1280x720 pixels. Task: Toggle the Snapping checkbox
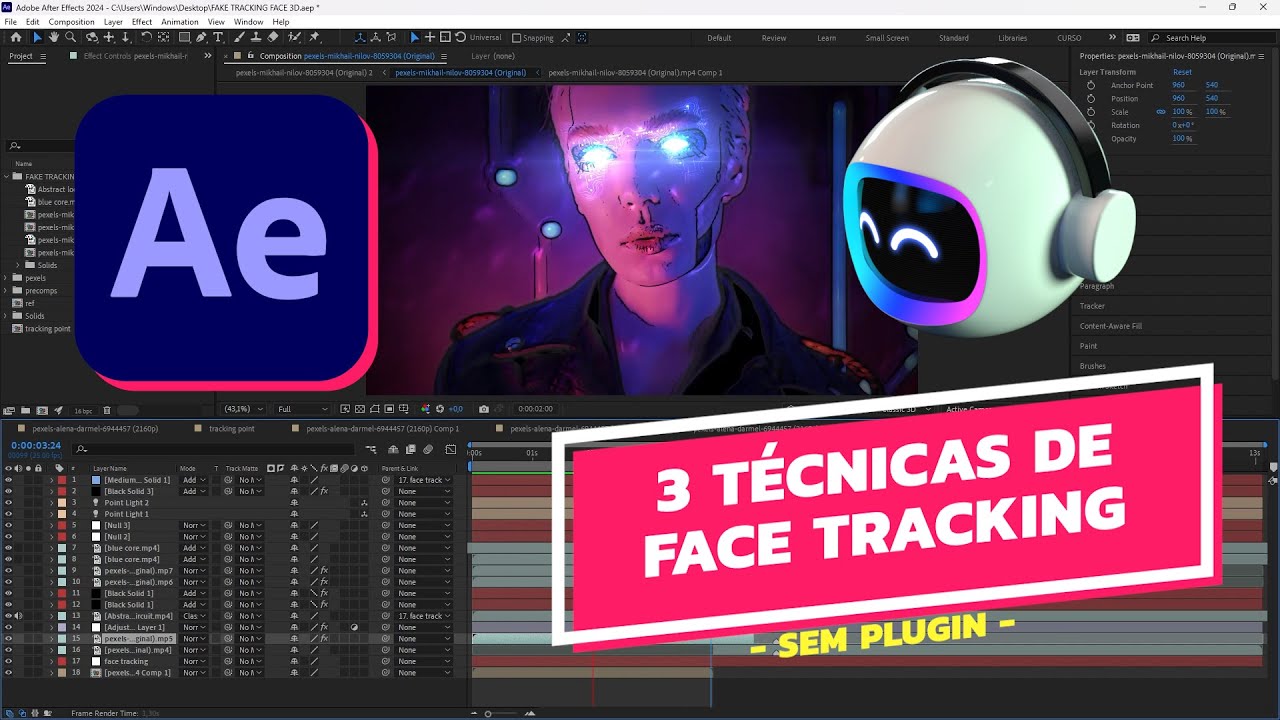click(517, 38)
